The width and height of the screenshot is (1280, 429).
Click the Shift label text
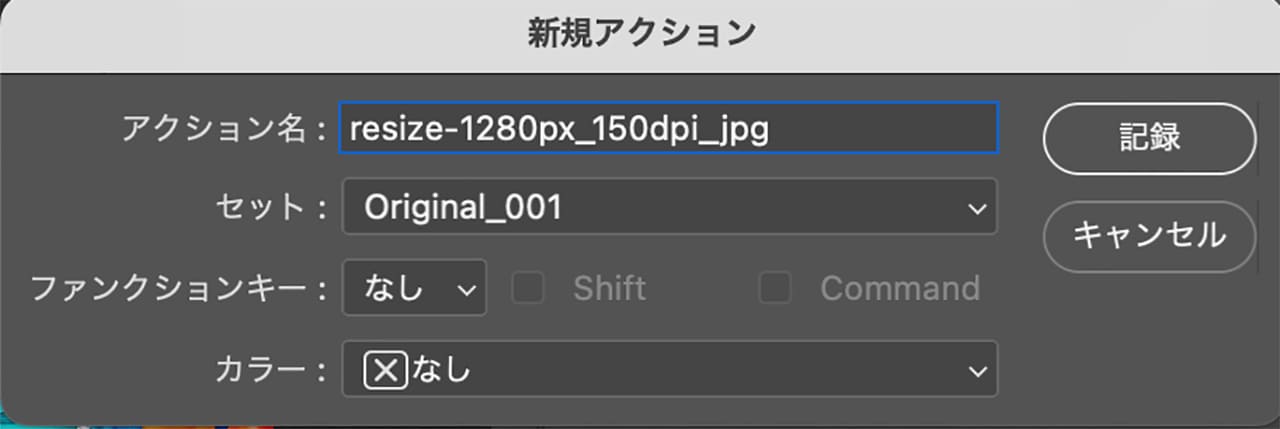(609, 289)
